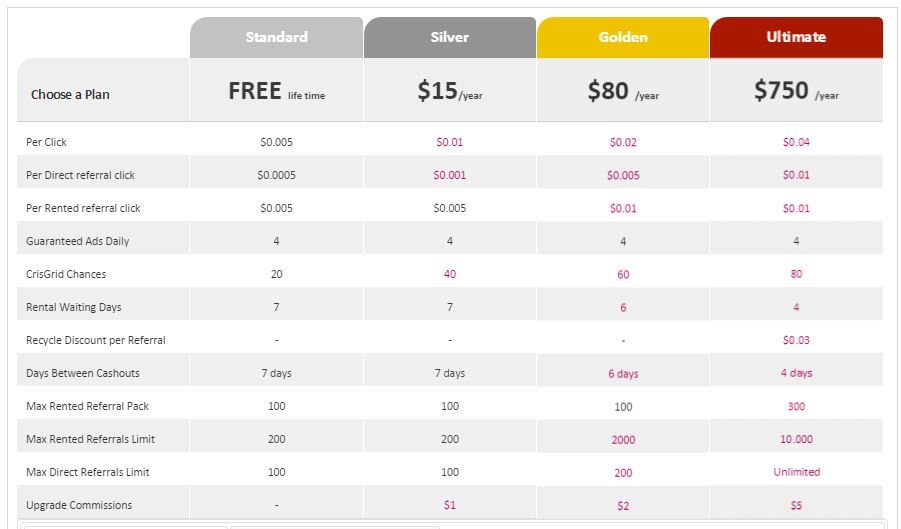Click the Choose a Plan label
This screenshot has width=901, height=529.
70,95
